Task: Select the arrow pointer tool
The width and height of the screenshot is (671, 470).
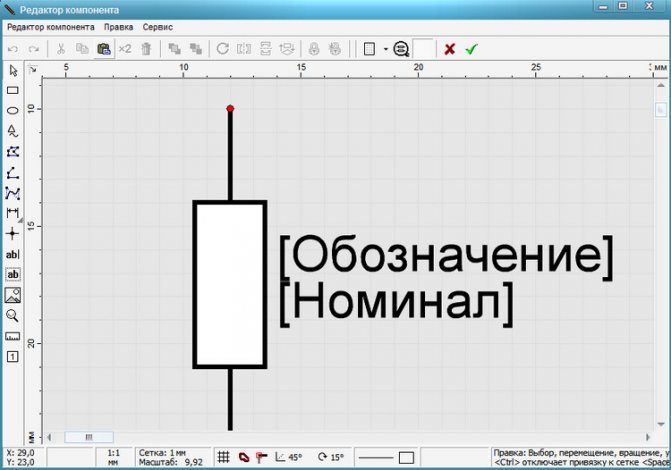Action: [13, 71]
